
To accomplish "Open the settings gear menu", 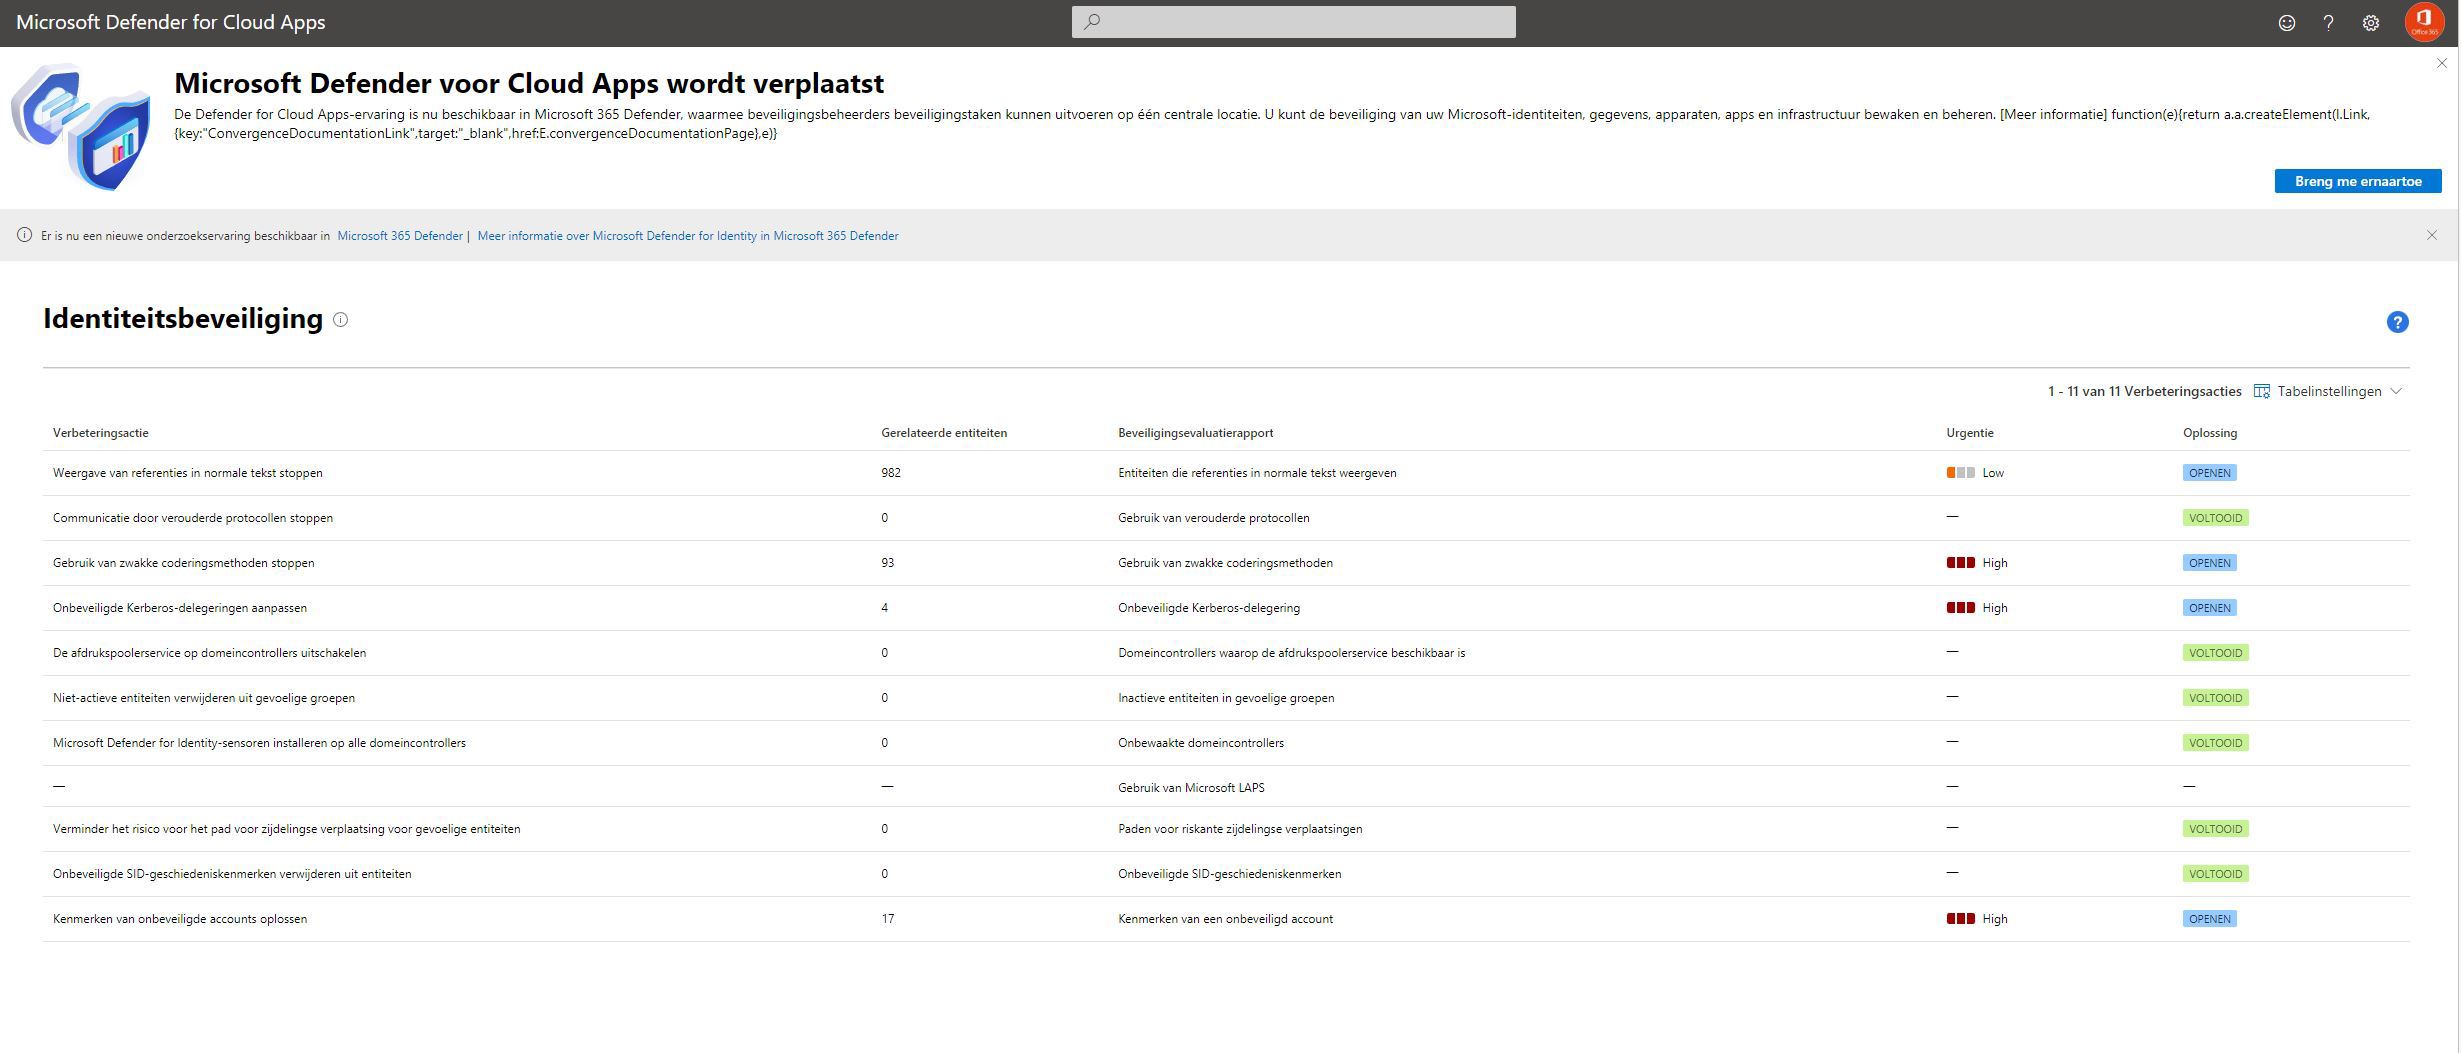I will [2369, 22].
